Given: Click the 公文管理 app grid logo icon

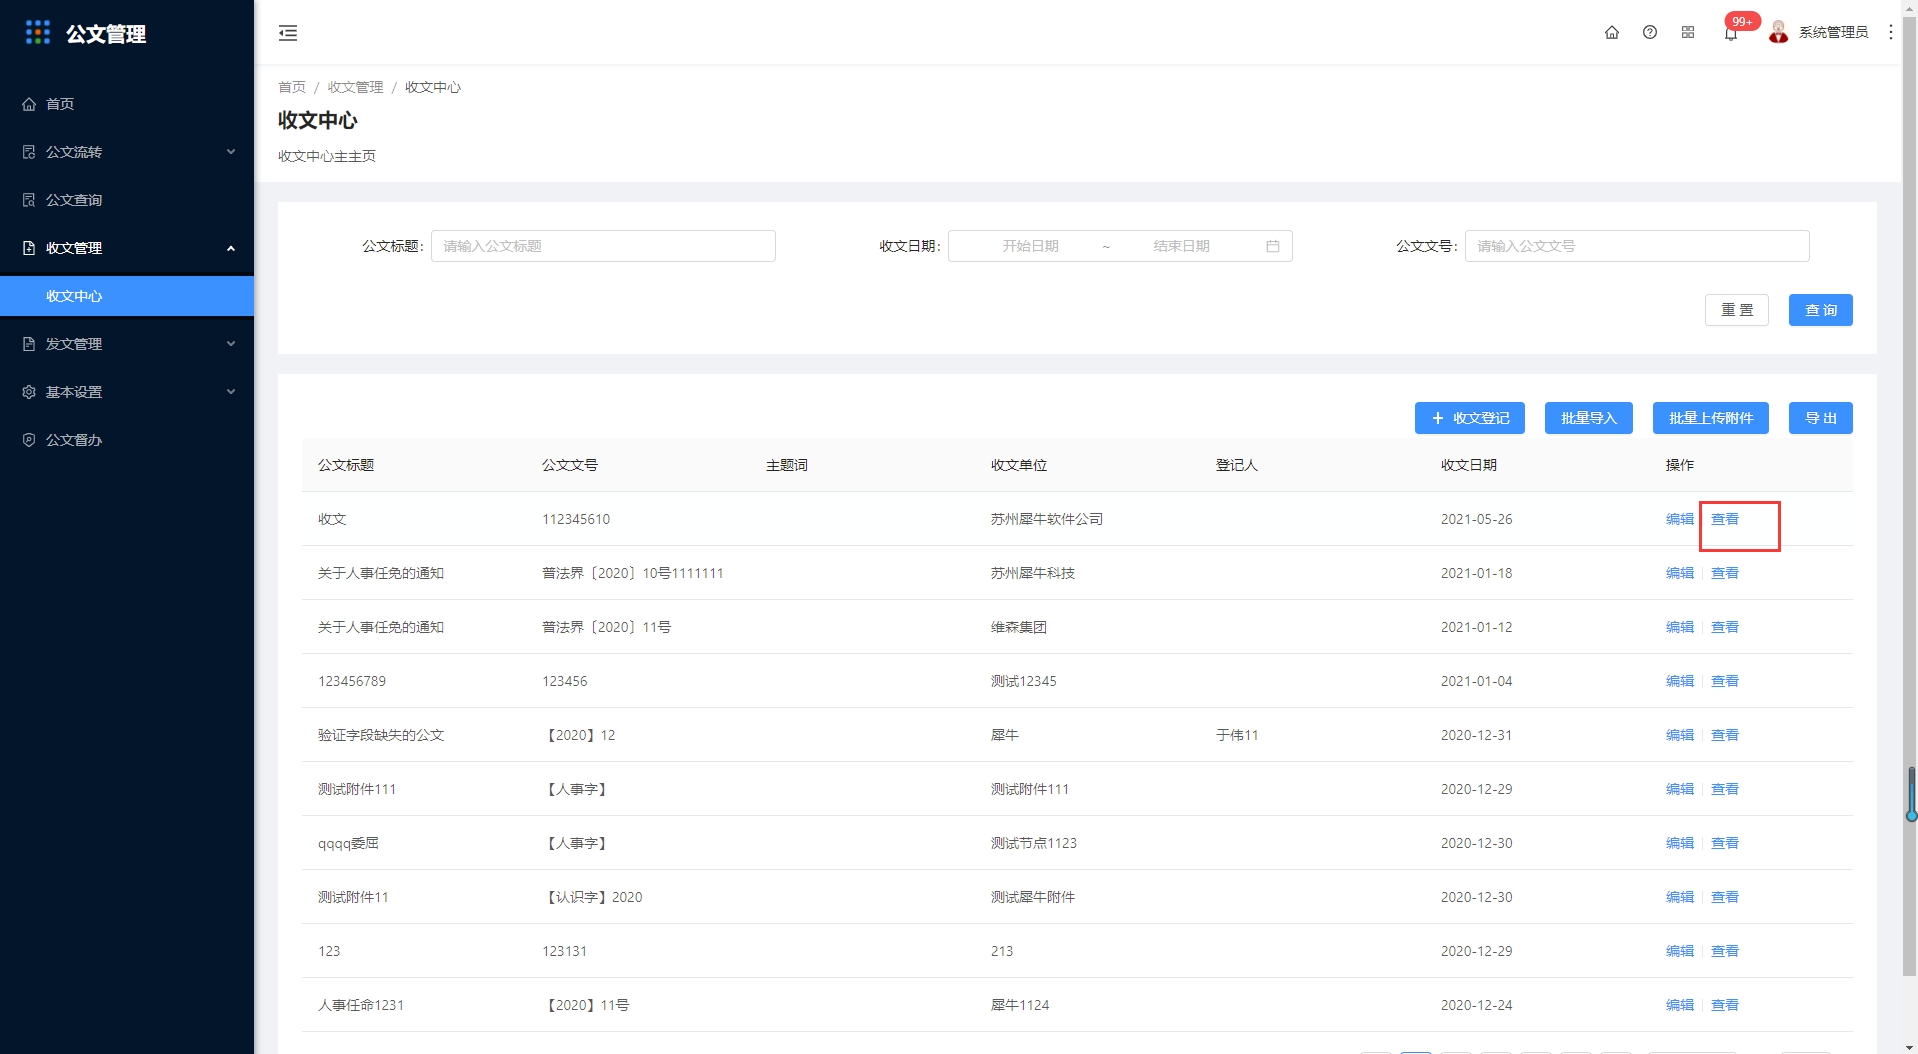Looking at the screenshot, I should (x=38, y=33).
